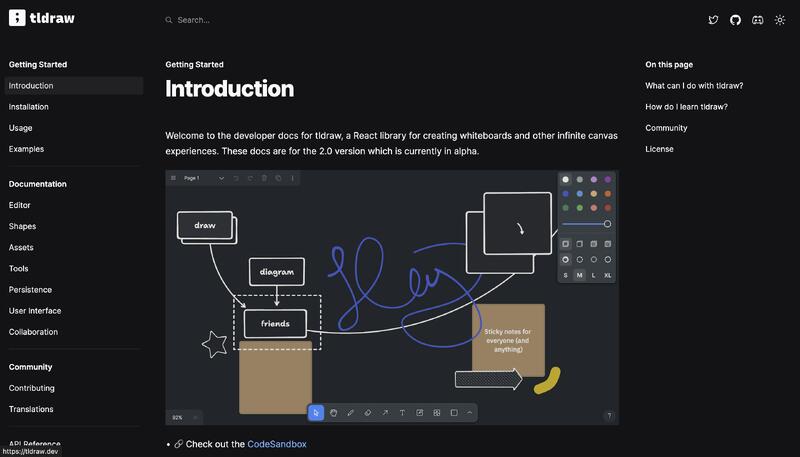Open the Shapes documentation page
The width and height of the screenshot is (800, 457).
(x=22, y=226)
